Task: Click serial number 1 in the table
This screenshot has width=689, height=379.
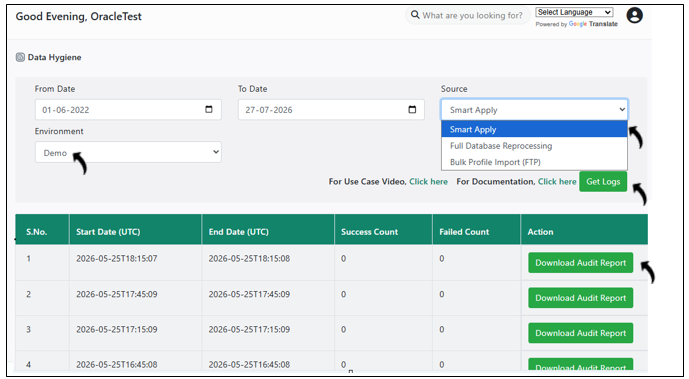Action: click(28, 259)
